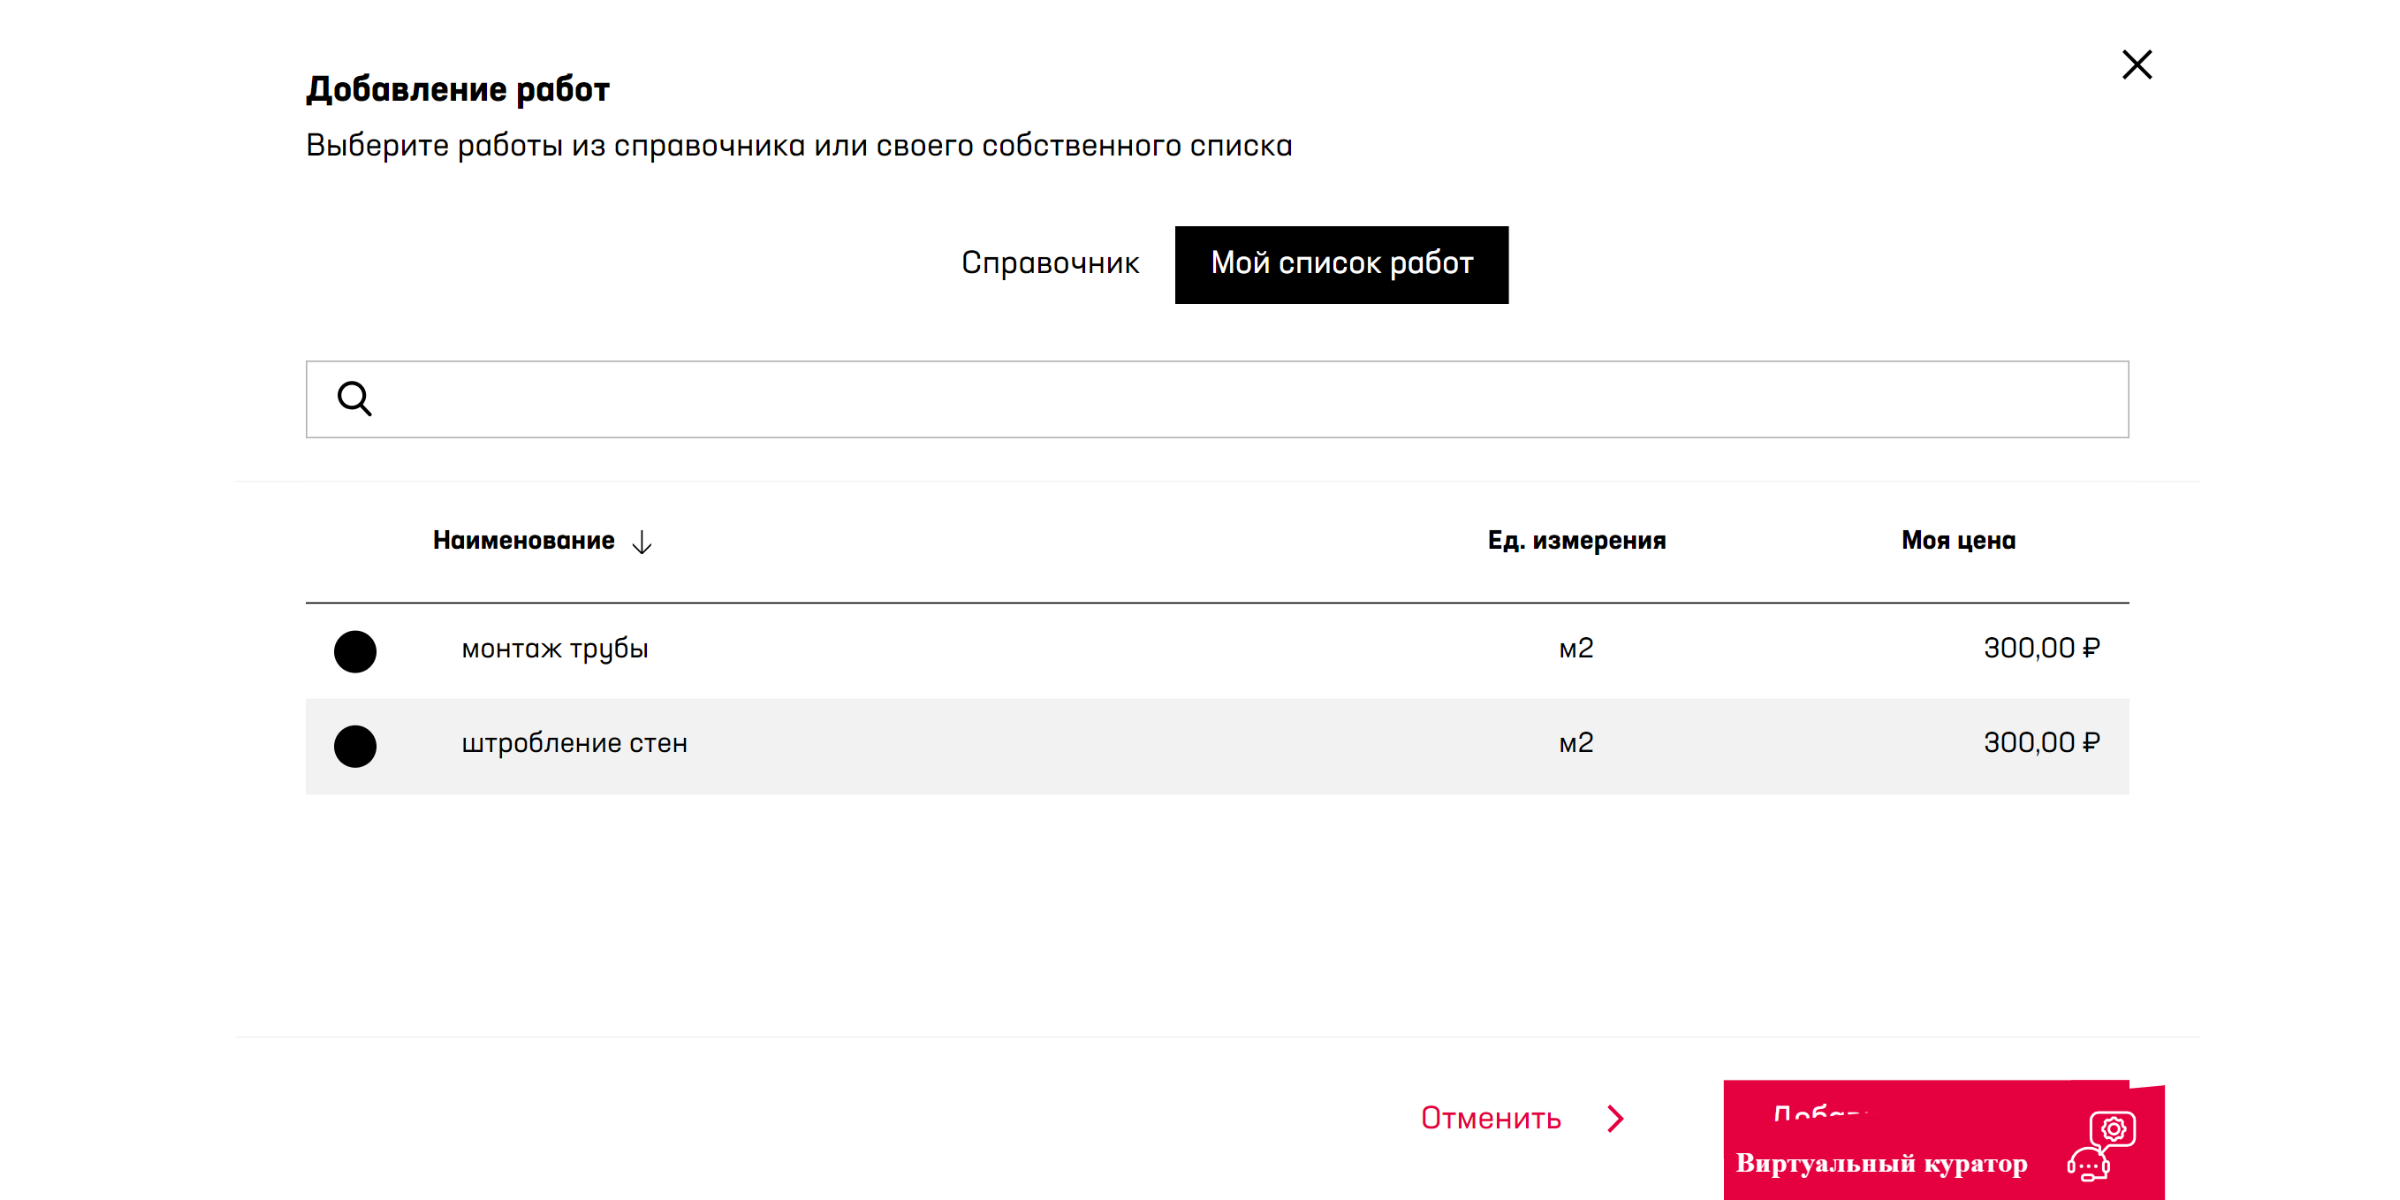Click the м2 unit of штробление стен
Viewport: 2400px width, 1200px height.
tap(1575, 744)
